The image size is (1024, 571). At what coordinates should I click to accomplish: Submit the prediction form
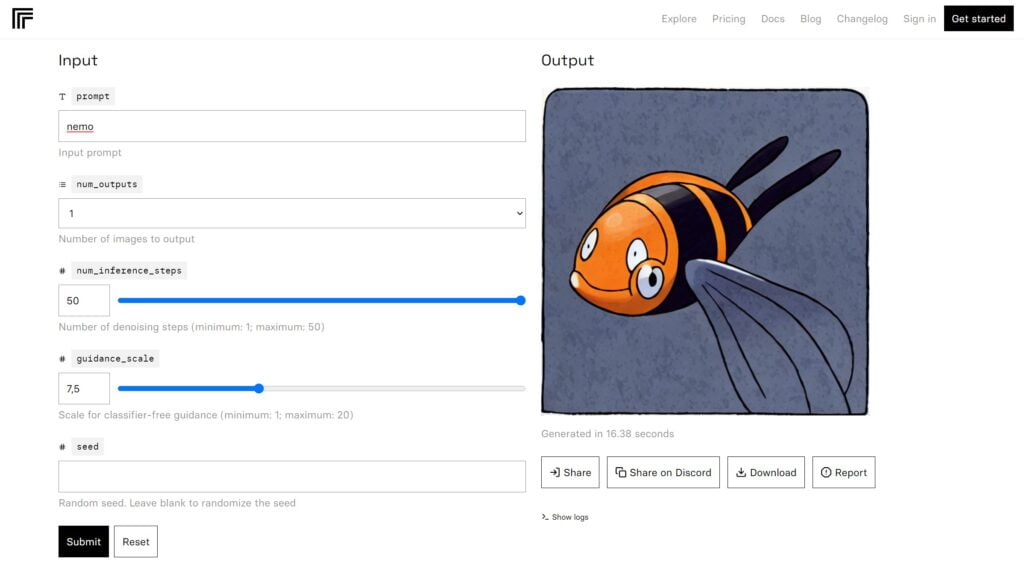(84, 542)
